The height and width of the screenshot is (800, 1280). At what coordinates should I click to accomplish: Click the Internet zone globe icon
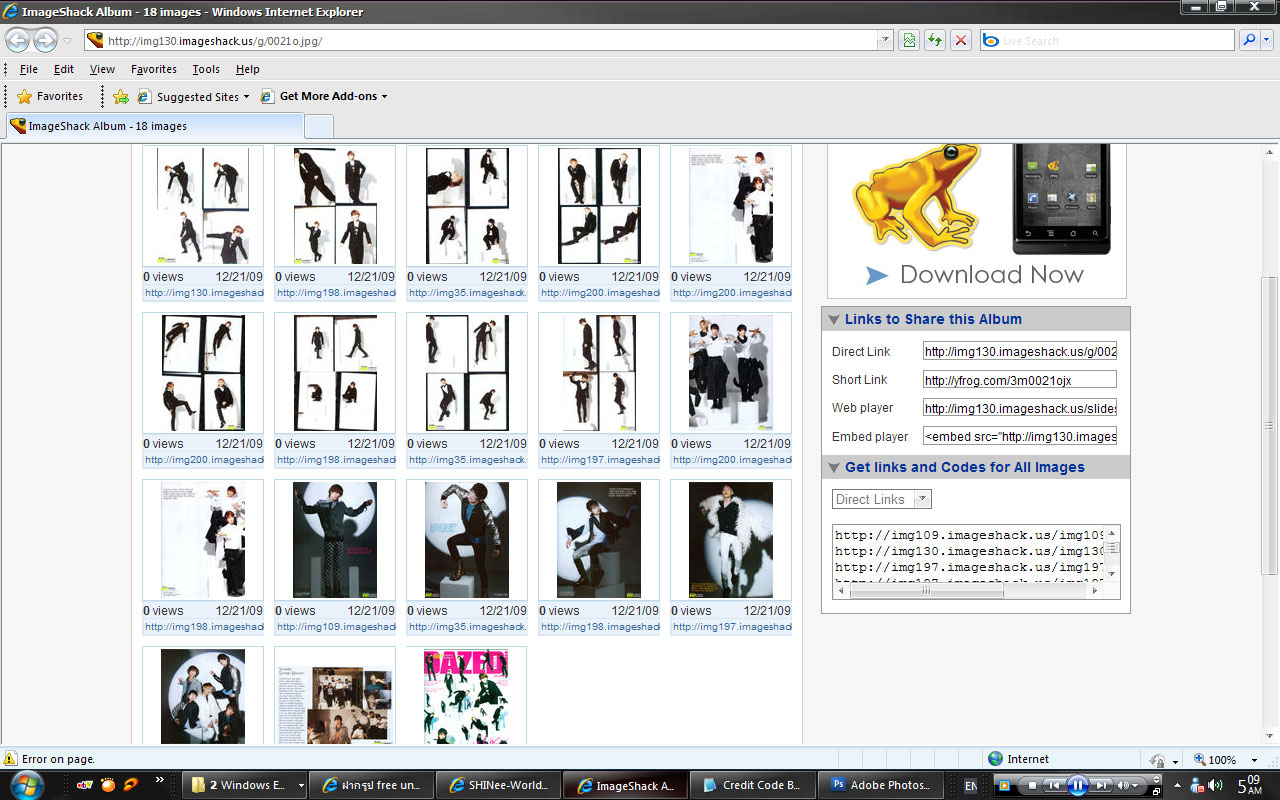(995, 759)
